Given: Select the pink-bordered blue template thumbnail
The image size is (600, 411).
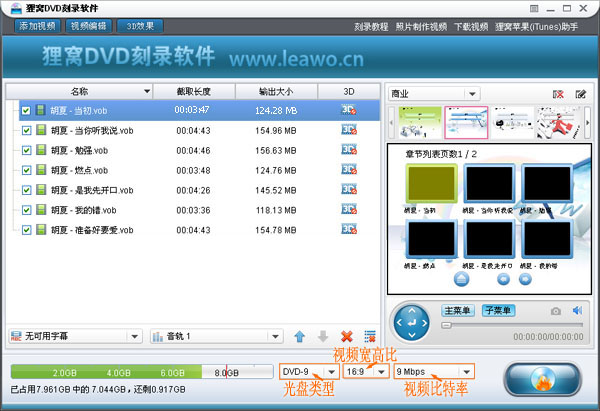Looking at the screenshot, I should coord(466,122).
